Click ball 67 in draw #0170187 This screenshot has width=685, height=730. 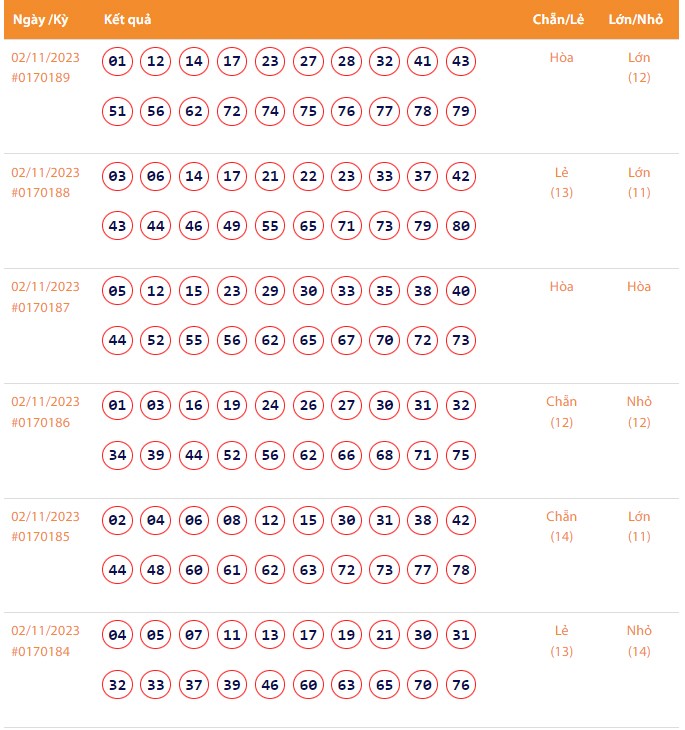pos(346,341)
